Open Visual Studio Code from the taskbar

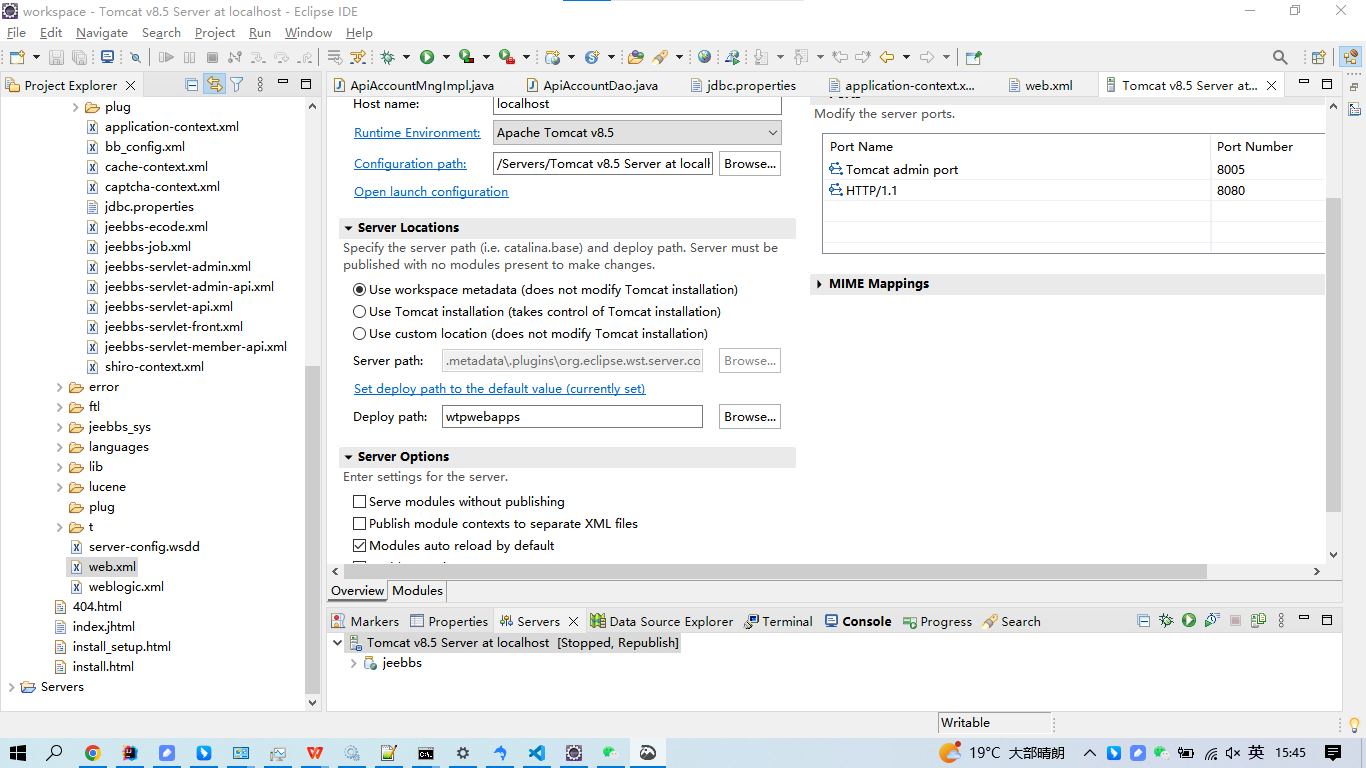point(537,753)
